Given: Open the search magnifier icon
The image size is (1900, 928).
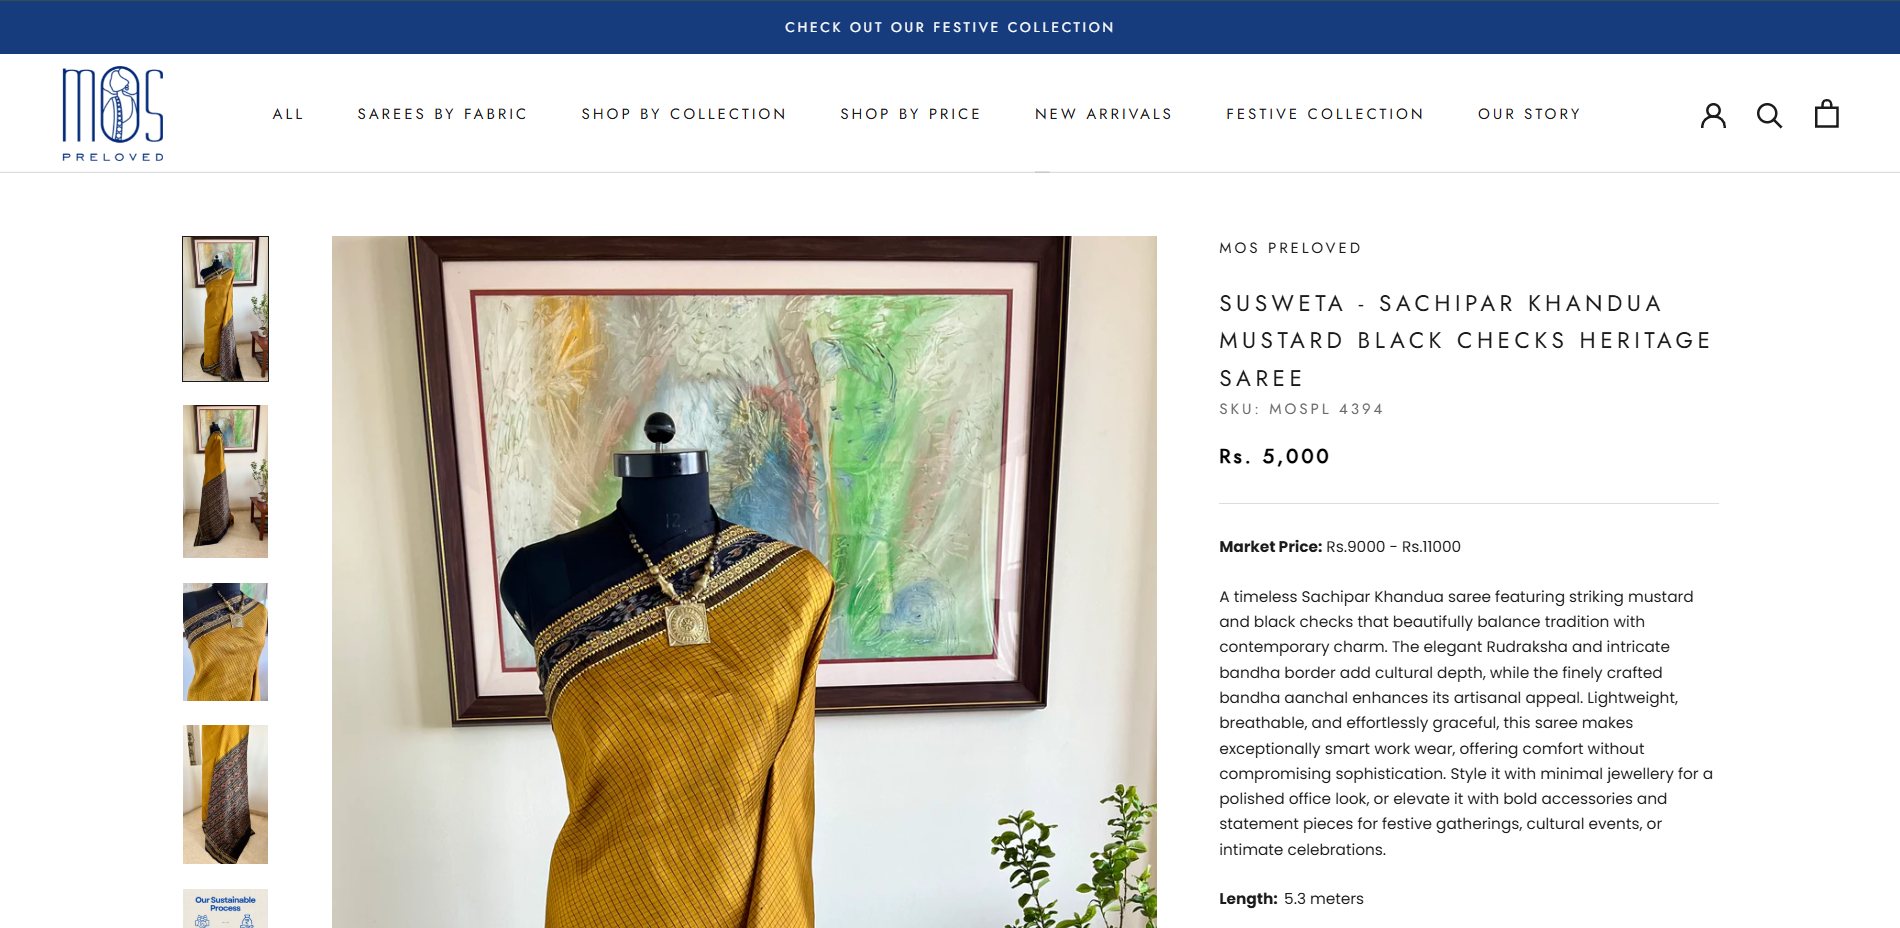Looking at the screenshot, I should point(1769,115).
